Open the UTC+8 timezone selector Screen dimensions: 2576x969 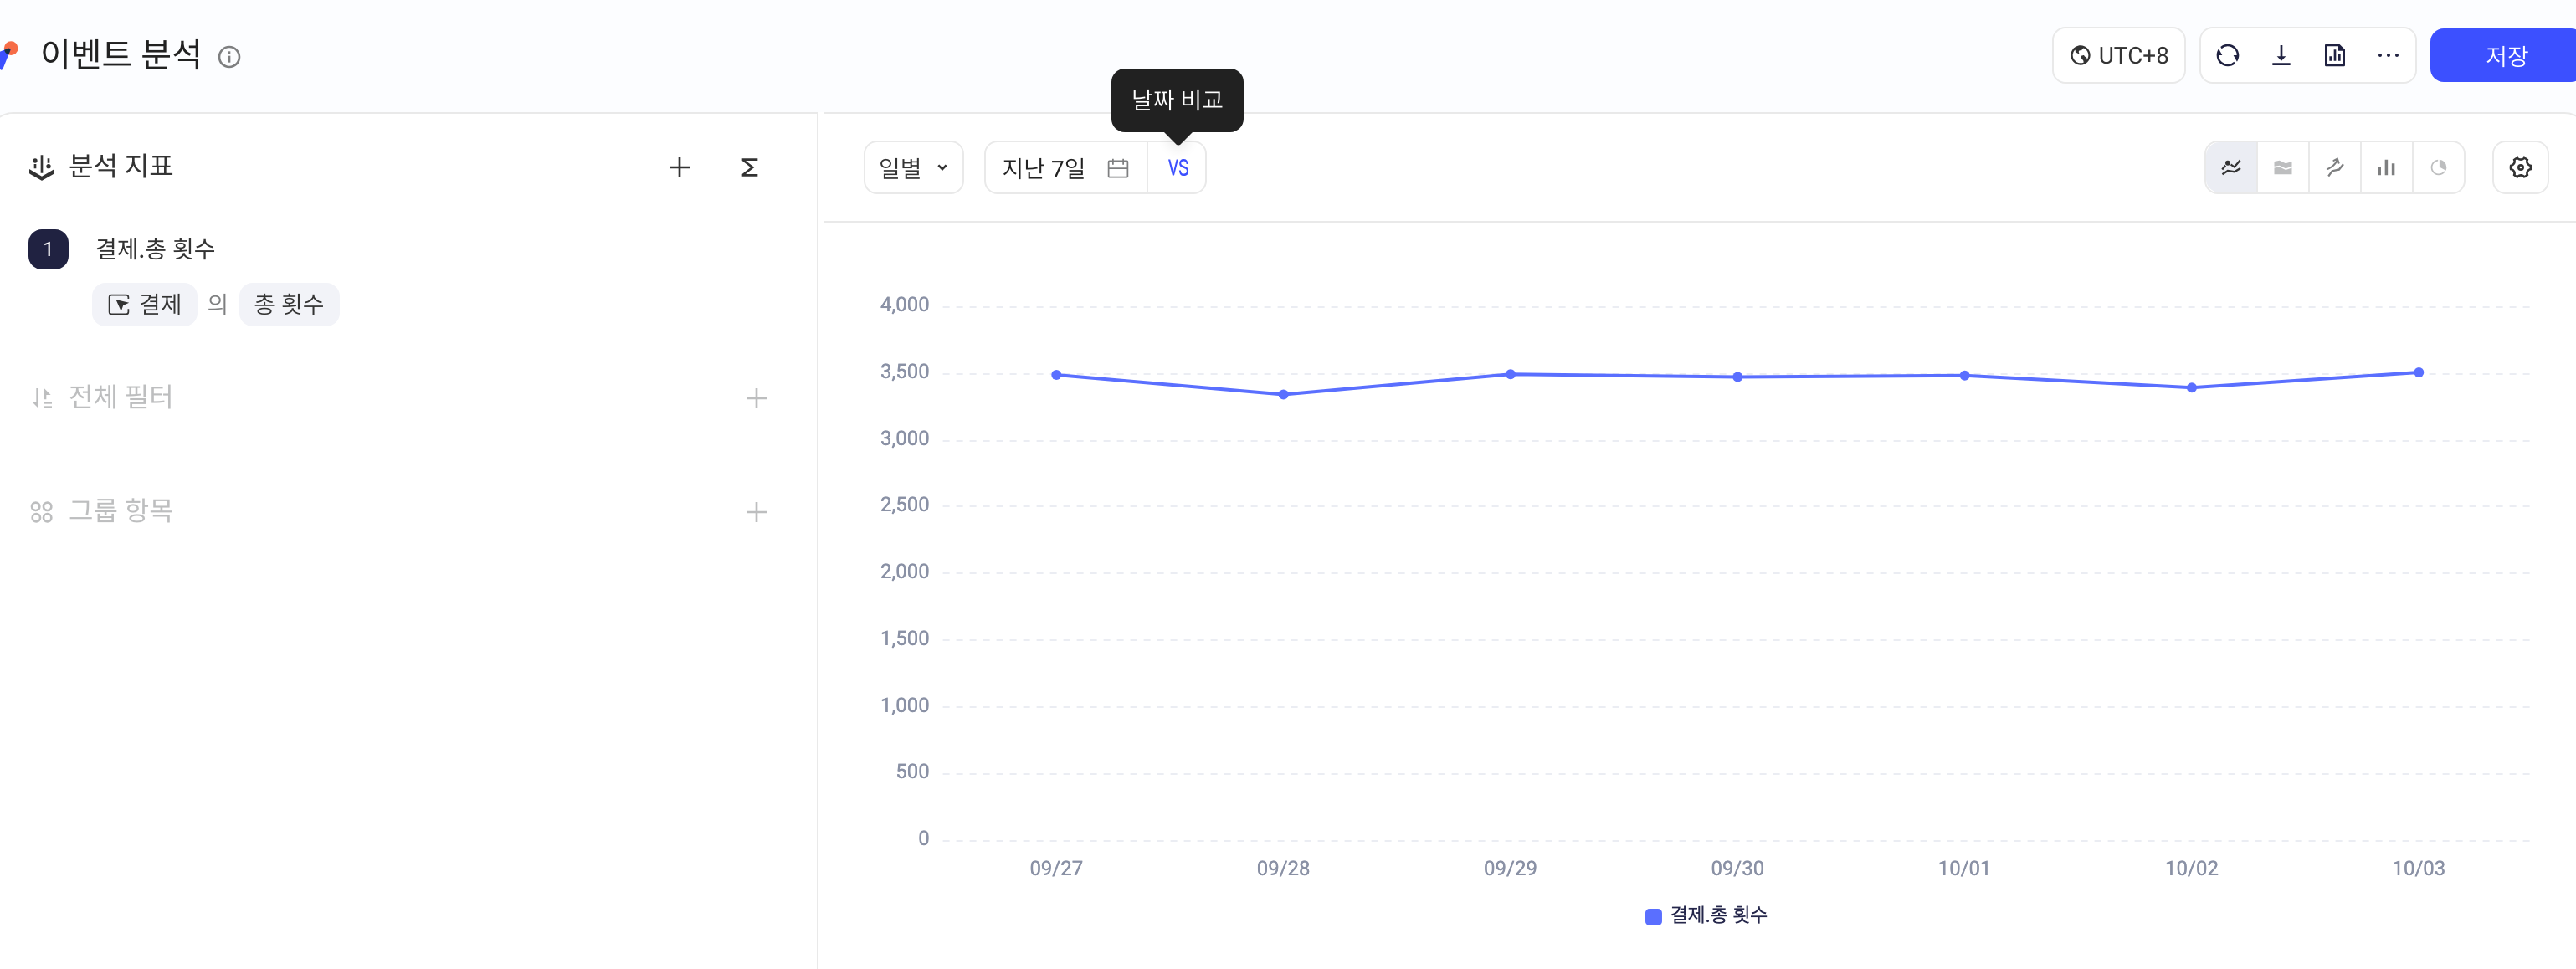click(x=2118, y=56)
